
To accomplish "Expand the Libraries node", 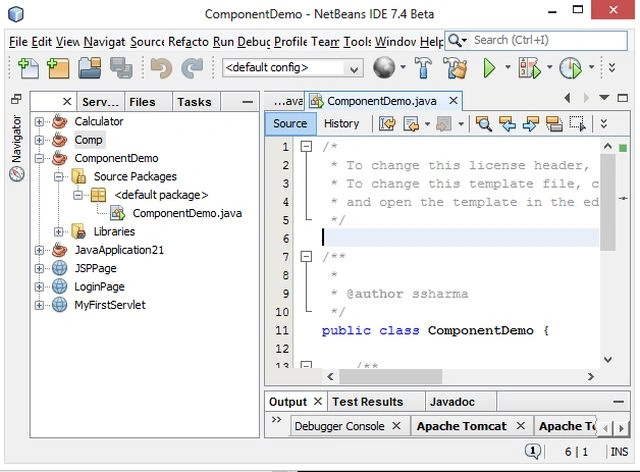I will point(58,232).
